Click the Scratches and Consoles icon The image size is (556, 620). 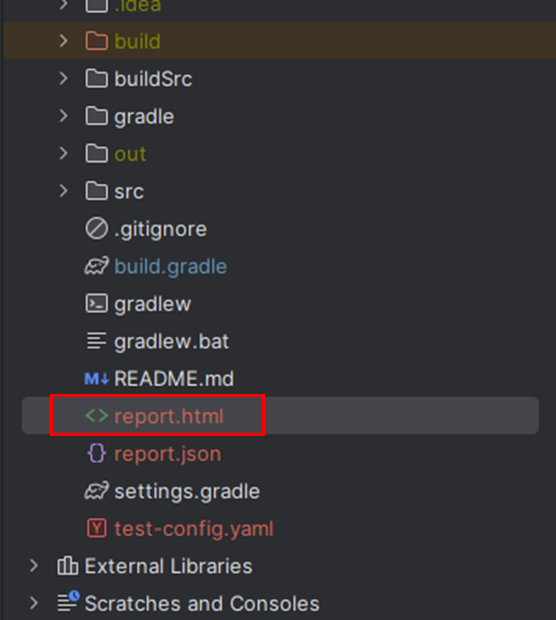point(68,601)
